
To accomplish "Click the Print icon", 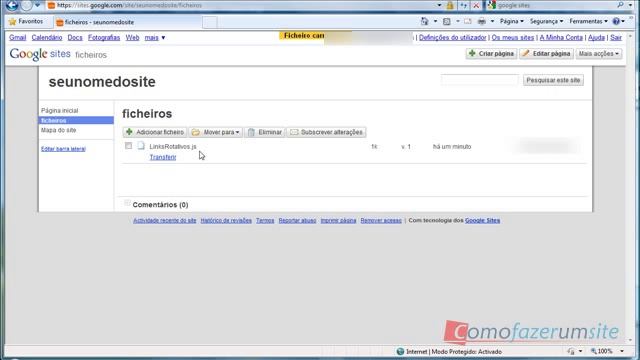I will coord(482,21).
